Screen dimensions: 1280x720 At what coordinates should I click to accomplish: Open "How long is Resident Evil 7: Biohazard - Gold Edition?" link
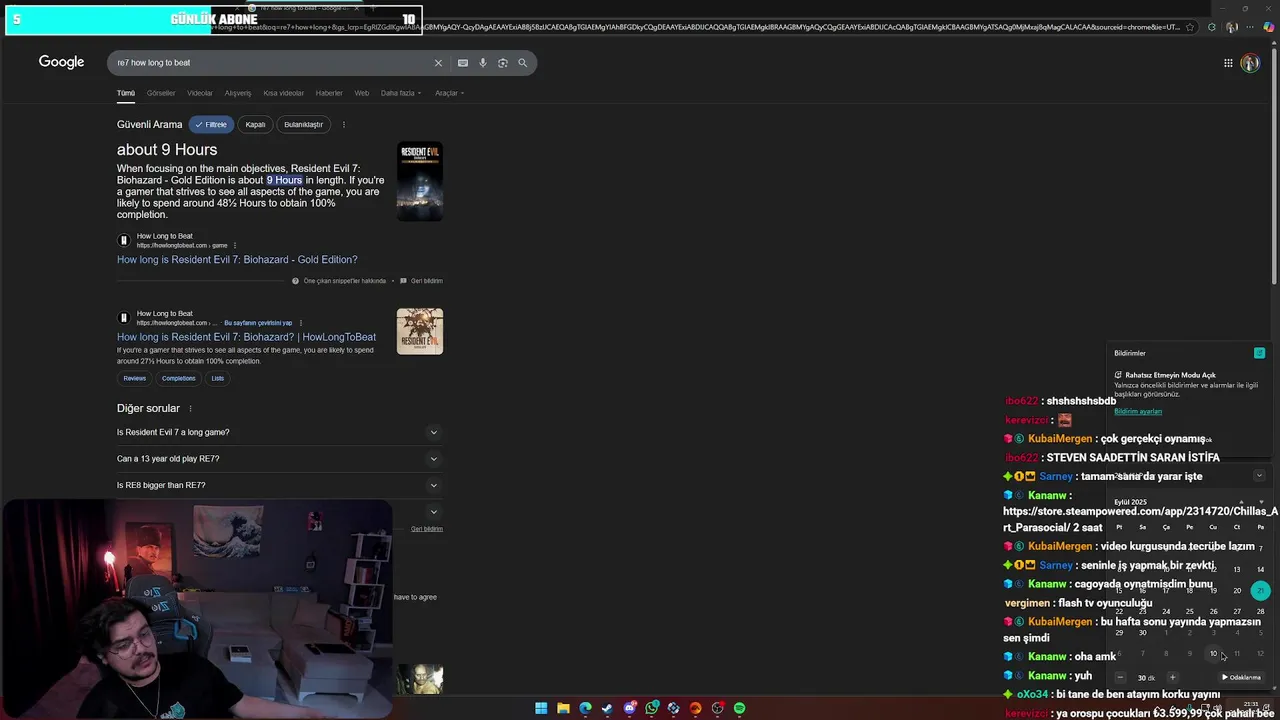click(237, 260)
